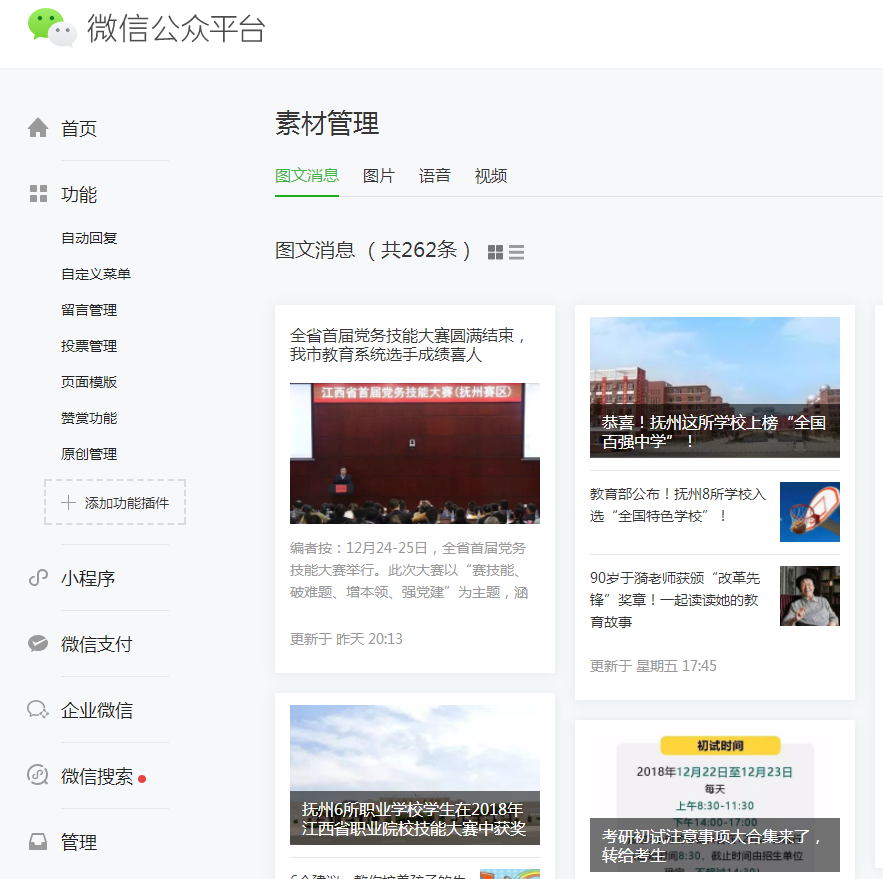Open the 全国百强中学 school cover image
This screenshot has width=883, height=879.
click(x=715, y=387)
